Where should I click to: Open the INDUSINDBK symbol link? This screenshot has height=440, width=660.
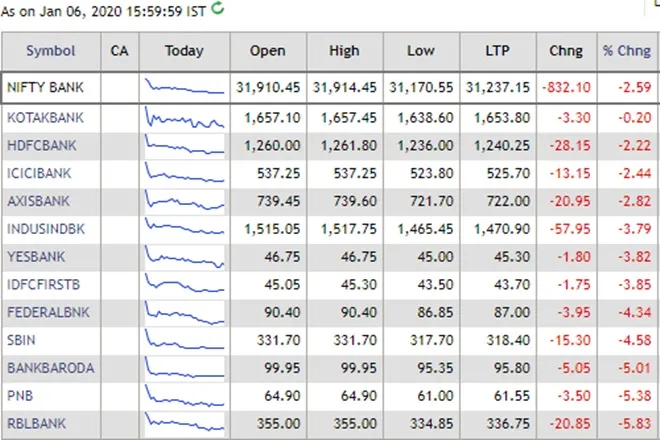[x=46, y=229]
